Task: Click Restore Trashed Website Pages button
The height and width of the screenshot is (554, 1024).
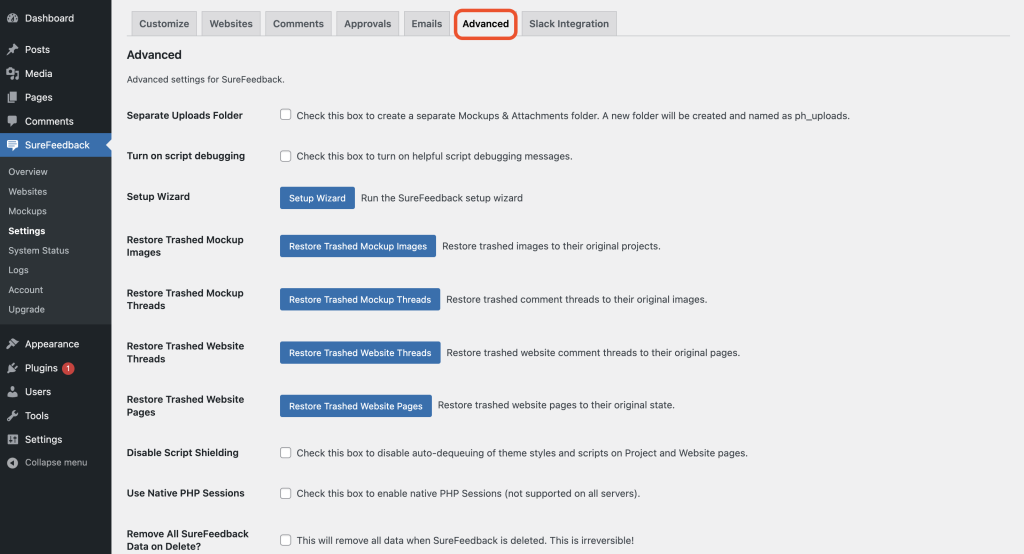Action: tap(356, 406)
